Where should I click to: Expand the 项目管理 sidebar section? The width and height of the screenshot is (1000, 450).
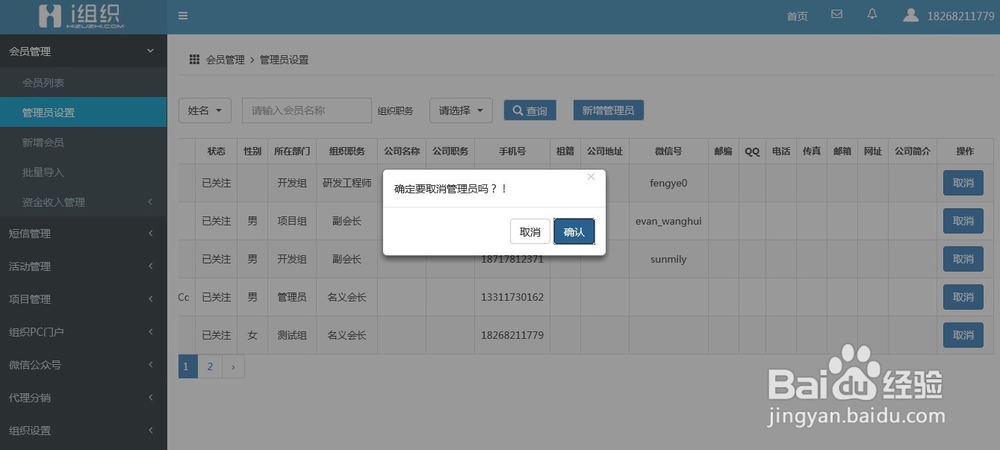(x=84, y=299)
